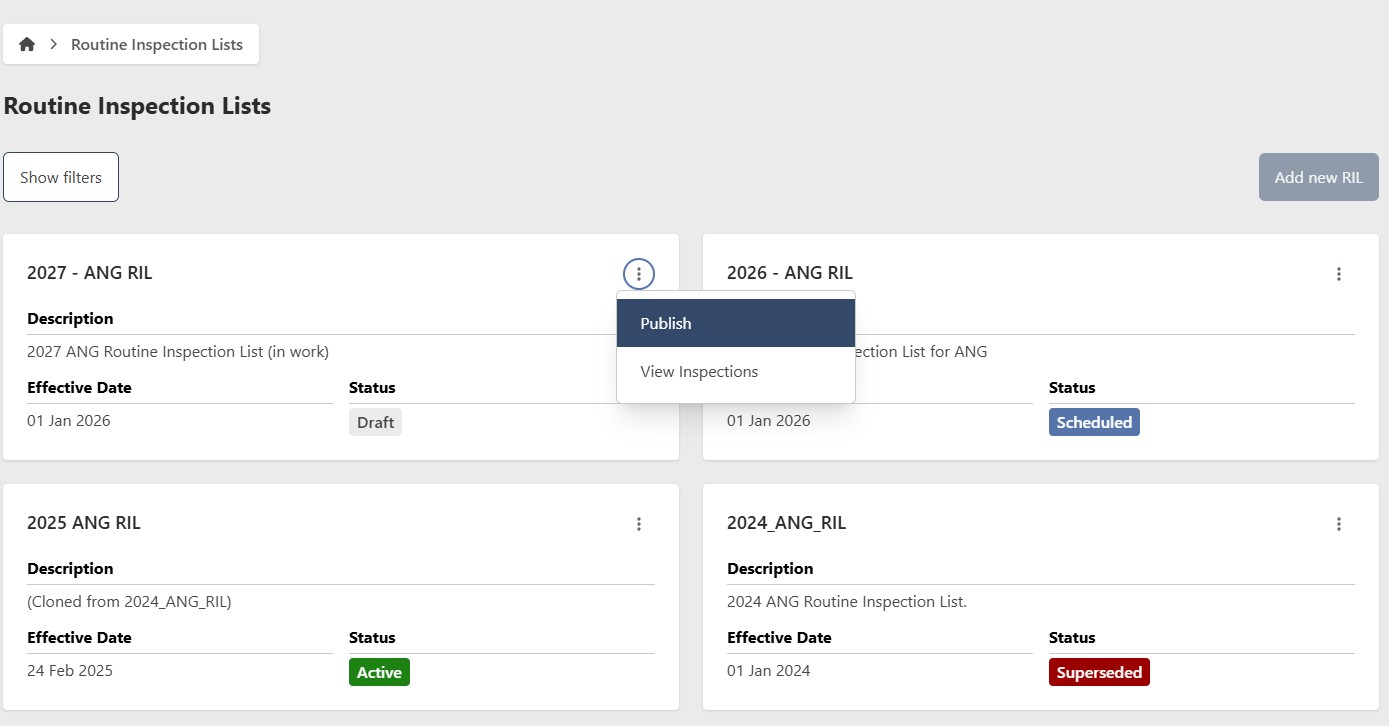Click the green Active status badge
1389x726 pixels.
pyautogui.click(x=379, y=672)
